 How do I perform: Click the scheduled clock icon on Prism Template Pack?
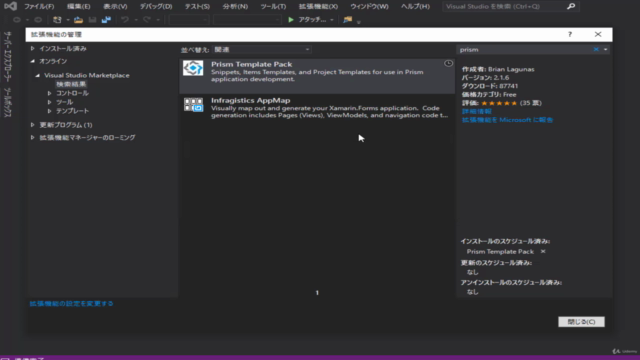coord(448,63)
